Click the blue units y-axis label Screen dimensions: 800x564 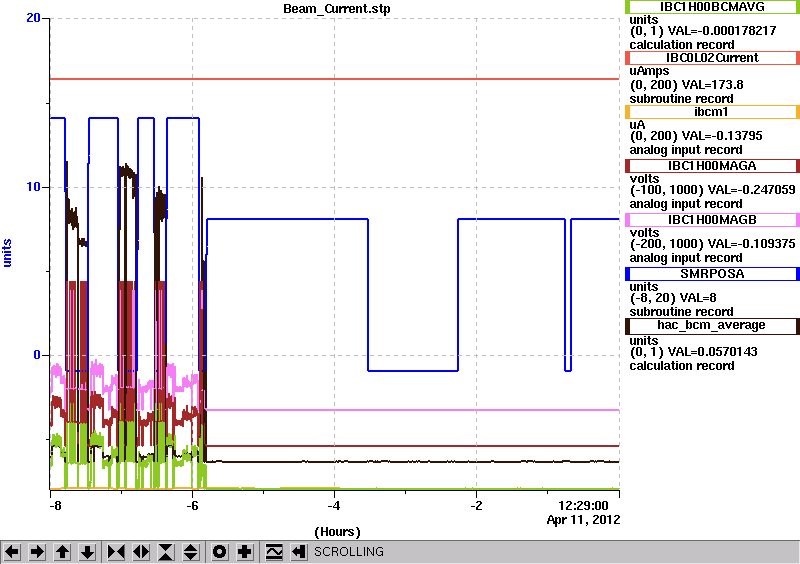(7, 253)
